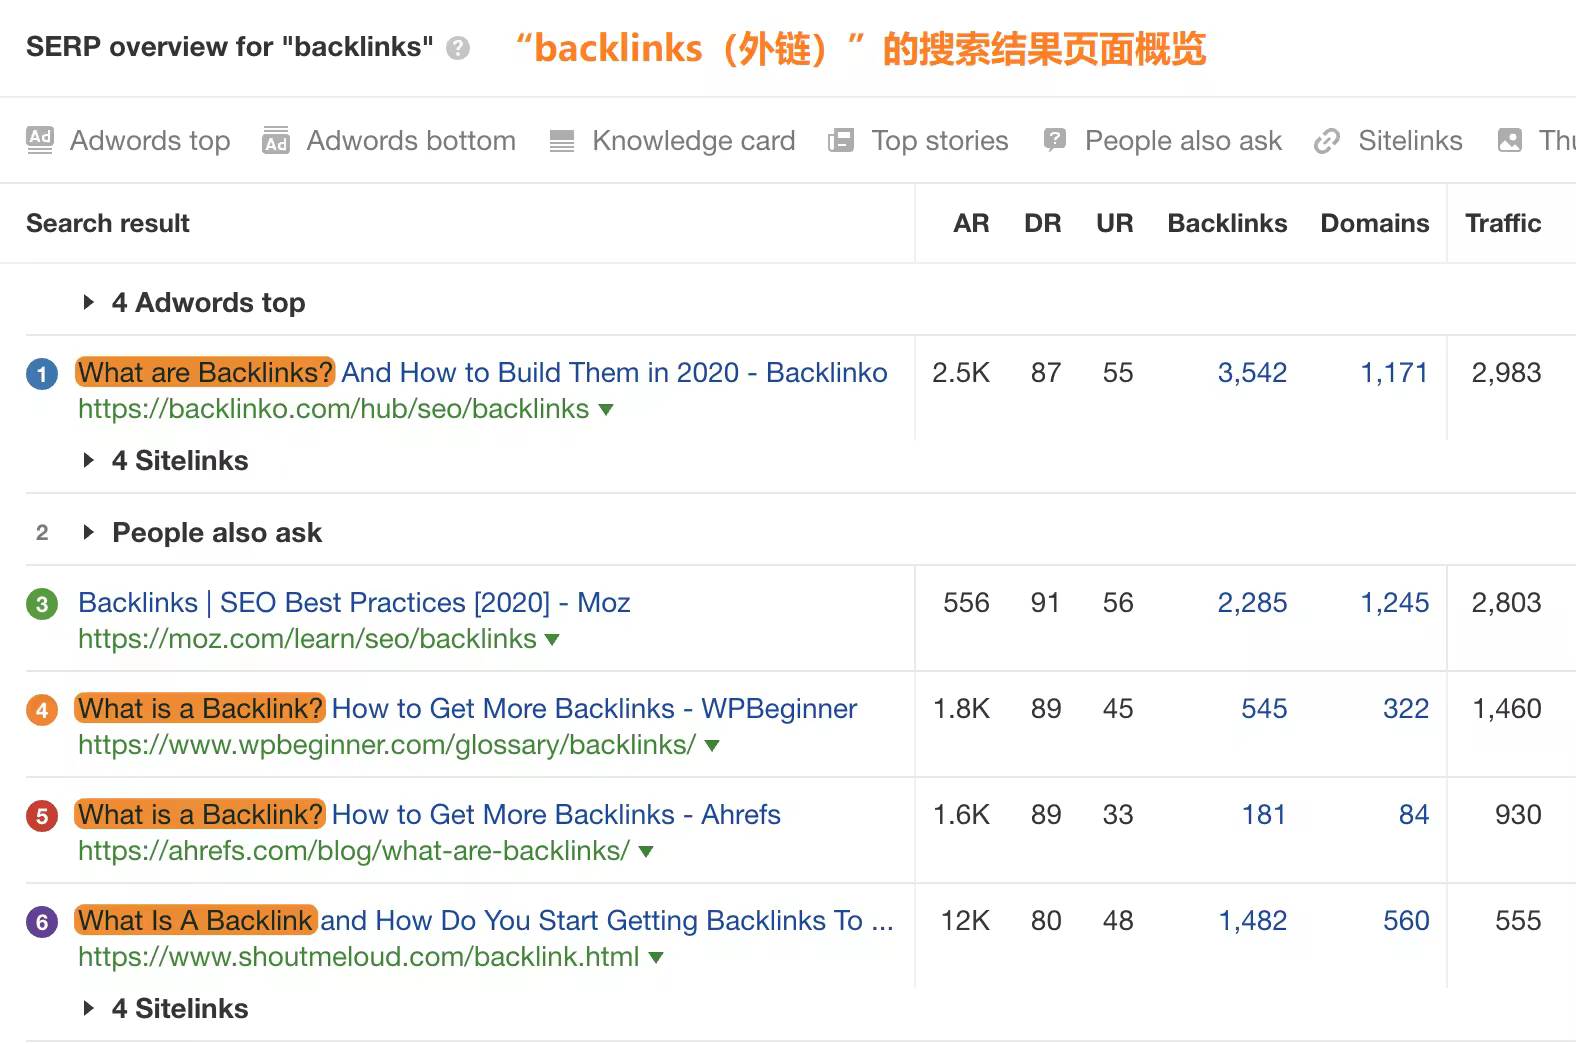Image resolution: width=1576 pixels, height=1044 pixels.
Task: Click AR value 12K
Action: tap(965, 921)
